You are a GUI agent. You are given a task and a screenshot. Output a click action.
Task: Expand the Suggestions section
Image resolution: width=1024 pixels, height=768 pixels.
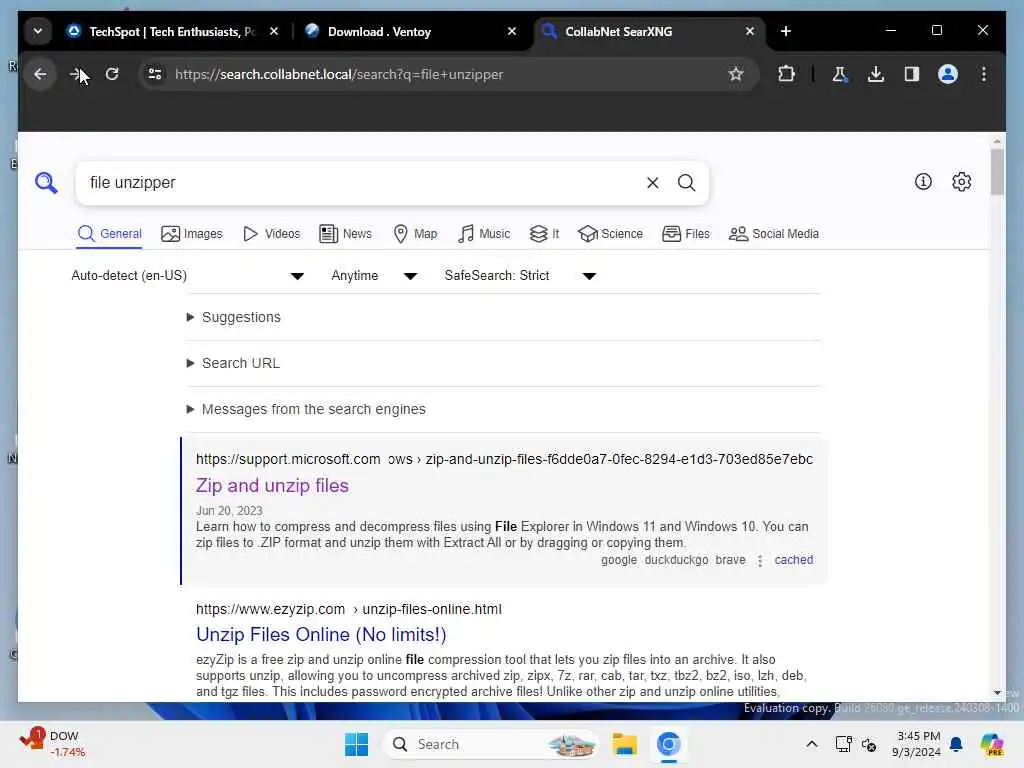pos(234,317)
